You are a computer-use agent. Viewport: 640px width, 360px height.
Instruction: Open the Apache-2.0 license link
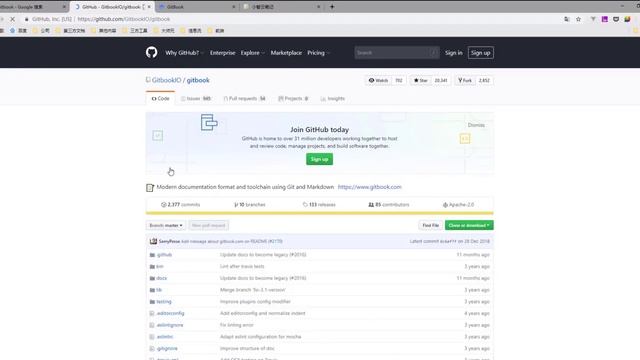[458, 204]
